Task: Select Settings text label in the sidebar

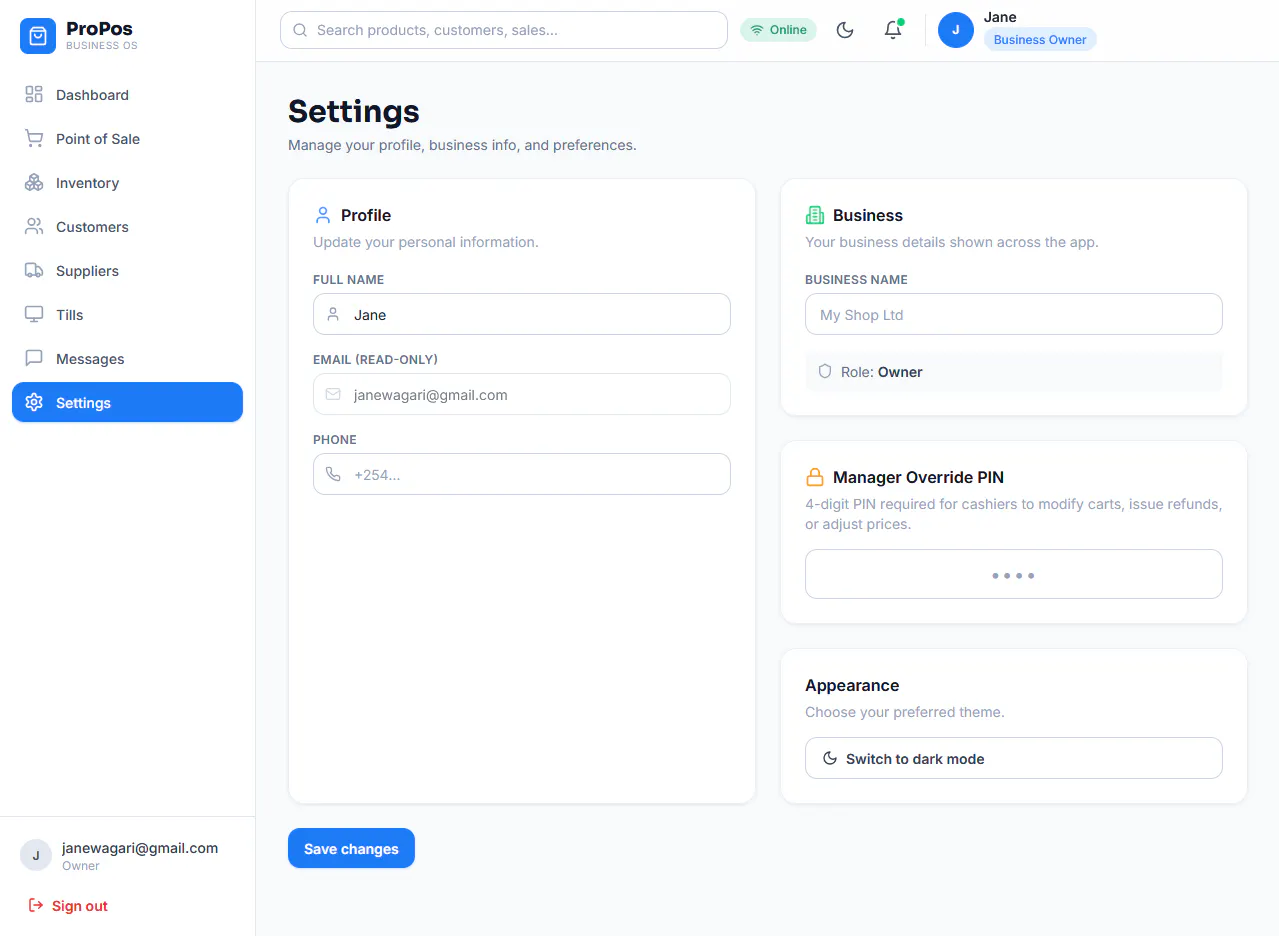Action: point(83,402)
